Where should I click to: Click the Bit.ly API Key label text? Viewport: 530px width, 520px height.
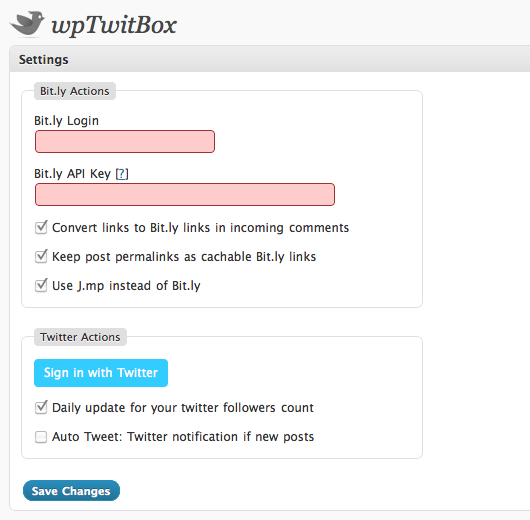[x=72, y=174]
